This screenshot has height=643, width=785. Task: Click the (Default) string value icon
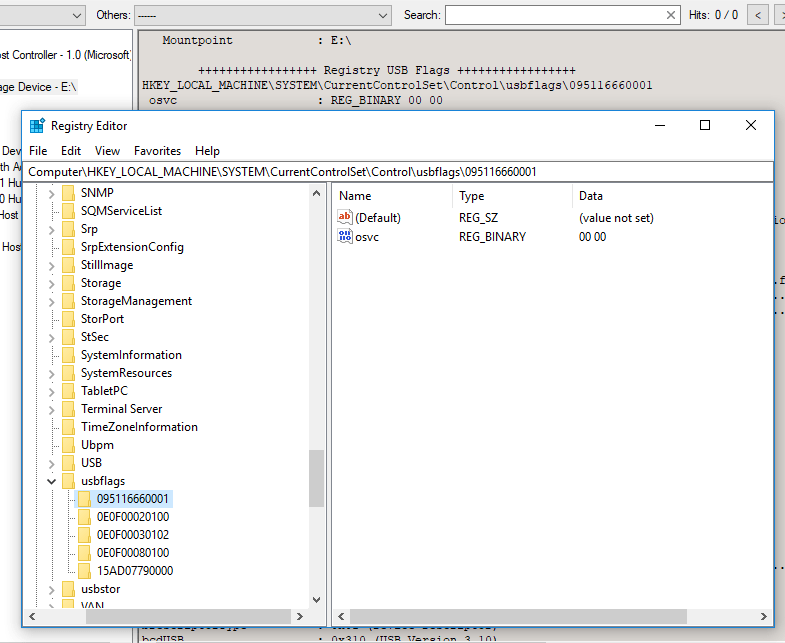345,217
